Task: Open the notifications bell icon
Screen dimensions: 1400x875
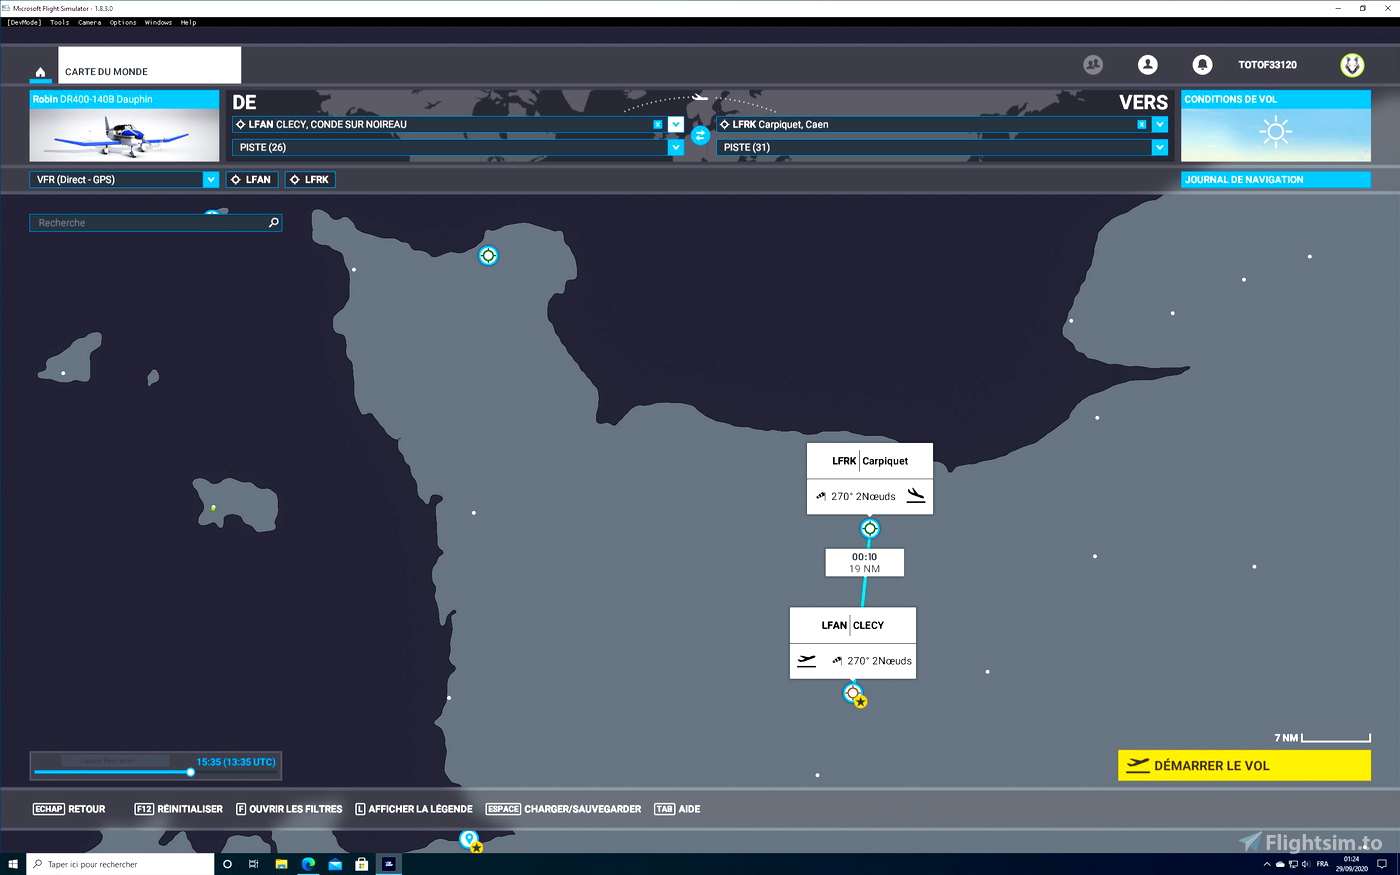Action: (1202, 64)
